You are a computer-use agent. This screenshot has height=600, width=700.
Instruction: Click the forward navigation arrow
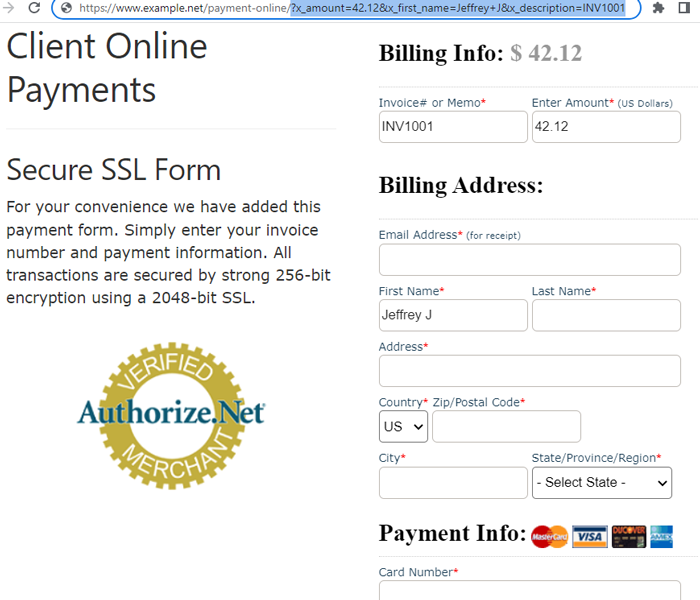[x=8, y=8]
